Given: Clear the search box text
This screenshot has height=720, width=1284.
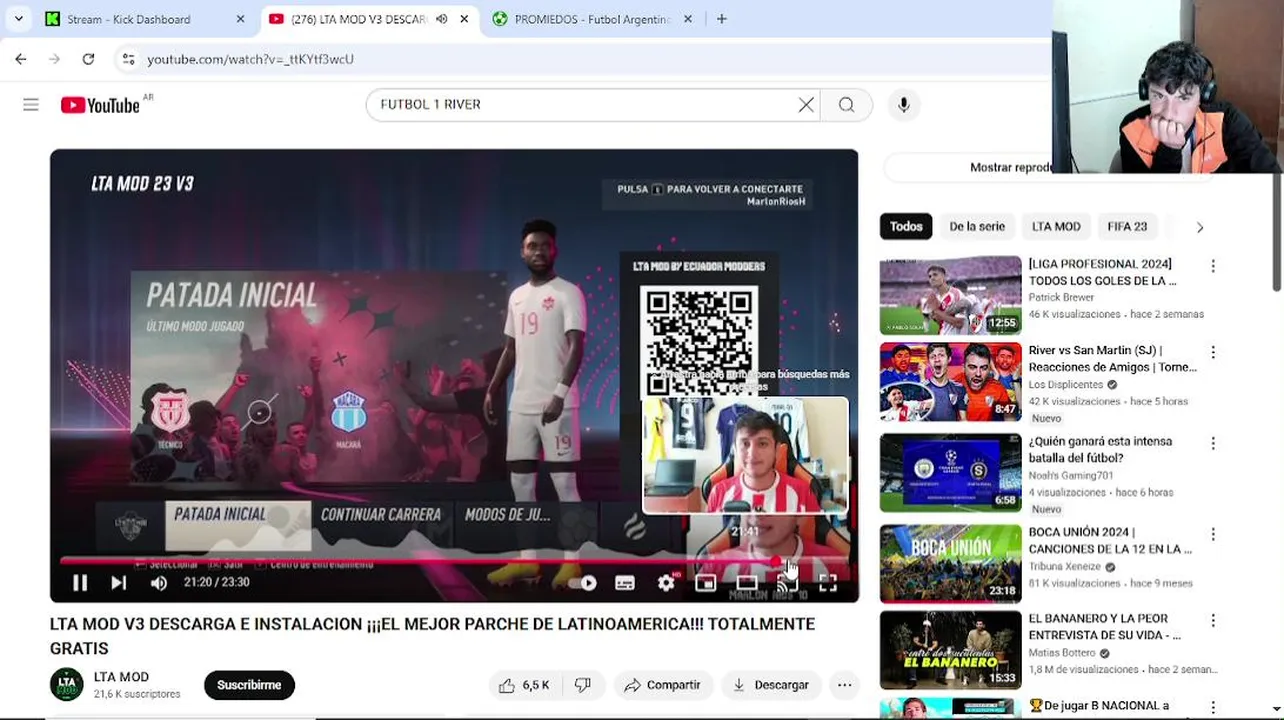Looking at the screenshot, I should pos(806,105).
